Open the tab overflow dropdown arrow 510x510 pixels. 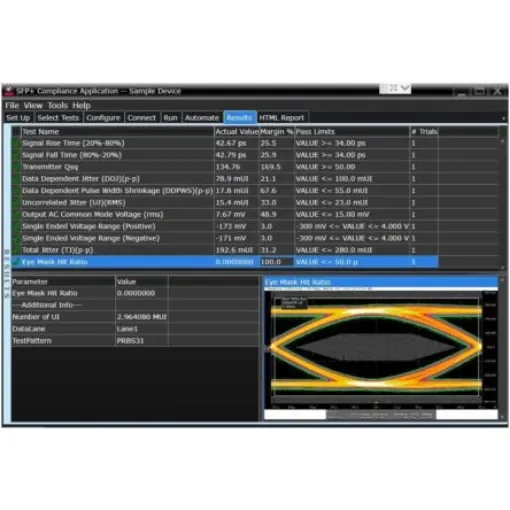(503, 119)
